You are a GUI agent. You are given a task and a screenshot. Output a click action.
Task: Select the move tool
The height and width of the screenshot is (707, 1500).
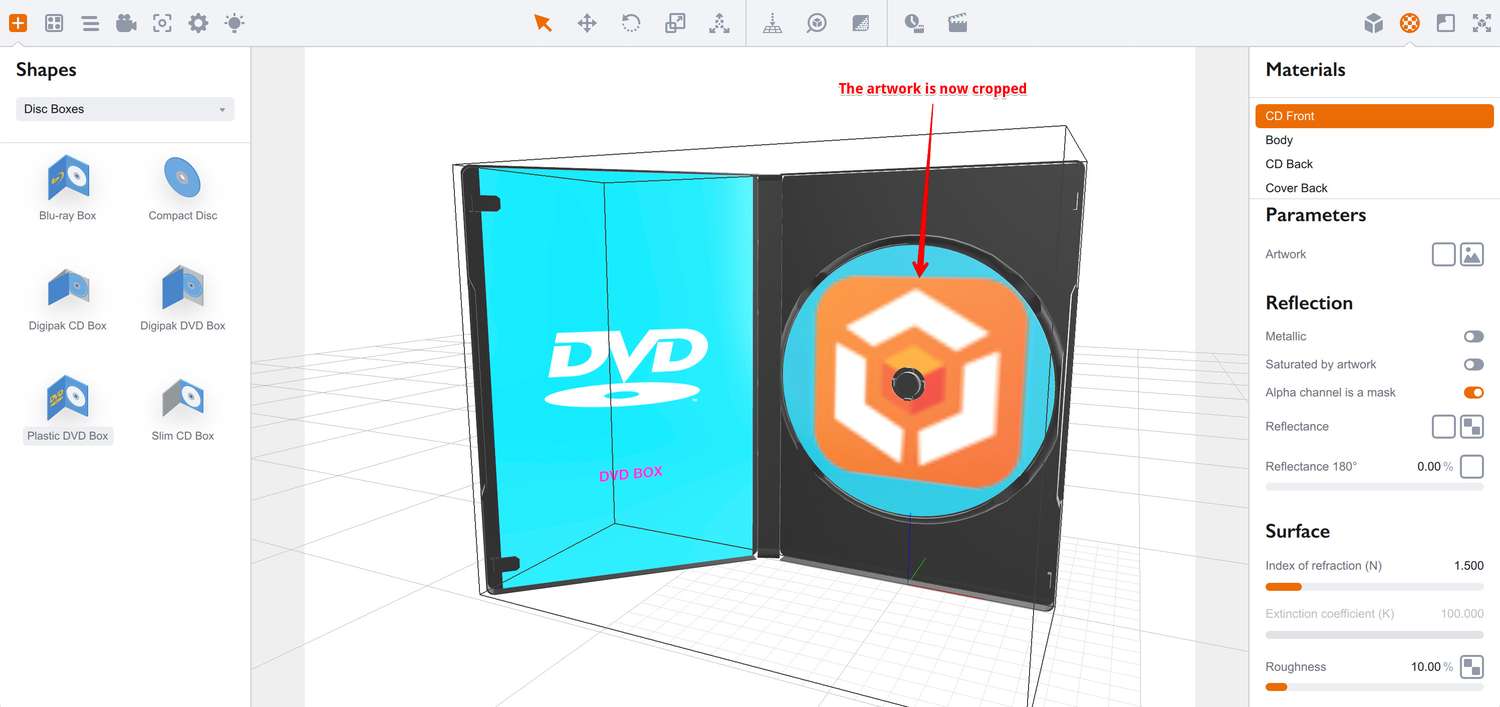click(x=587, y=22)
